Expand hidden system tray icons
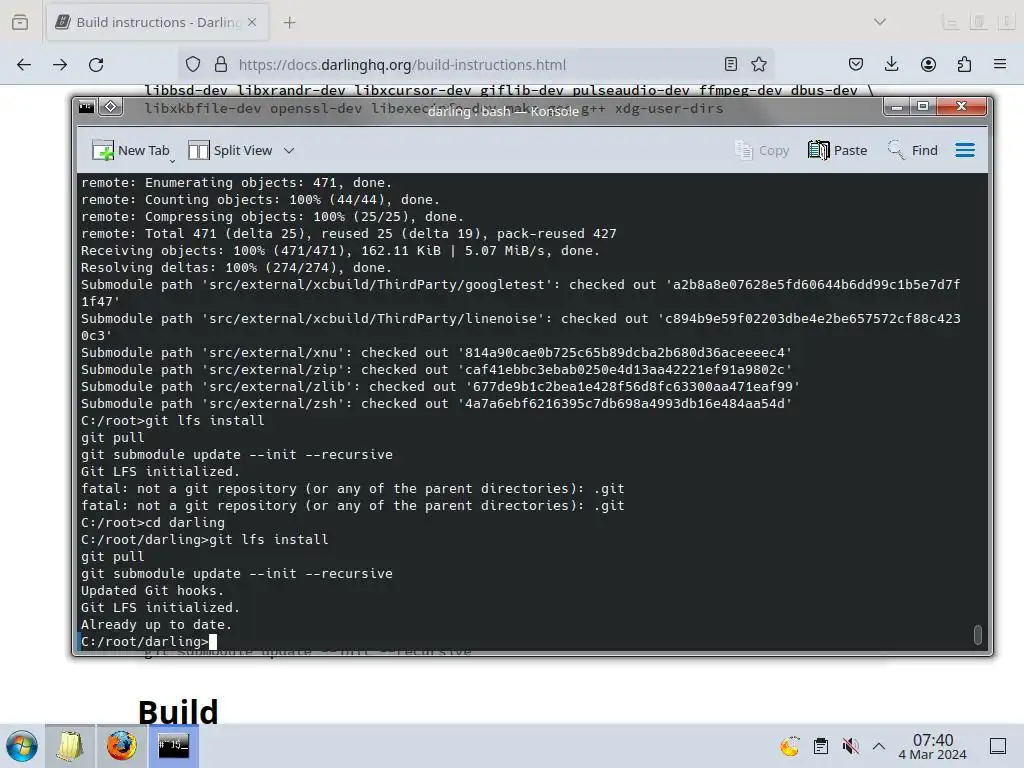The image size is (1024, 768). click(879, 746)
